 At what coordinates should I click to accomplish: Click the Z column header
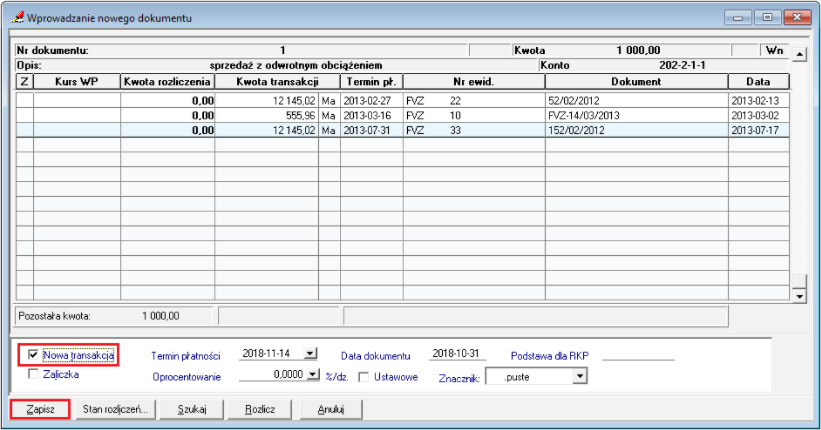click(x=25, y=82)
